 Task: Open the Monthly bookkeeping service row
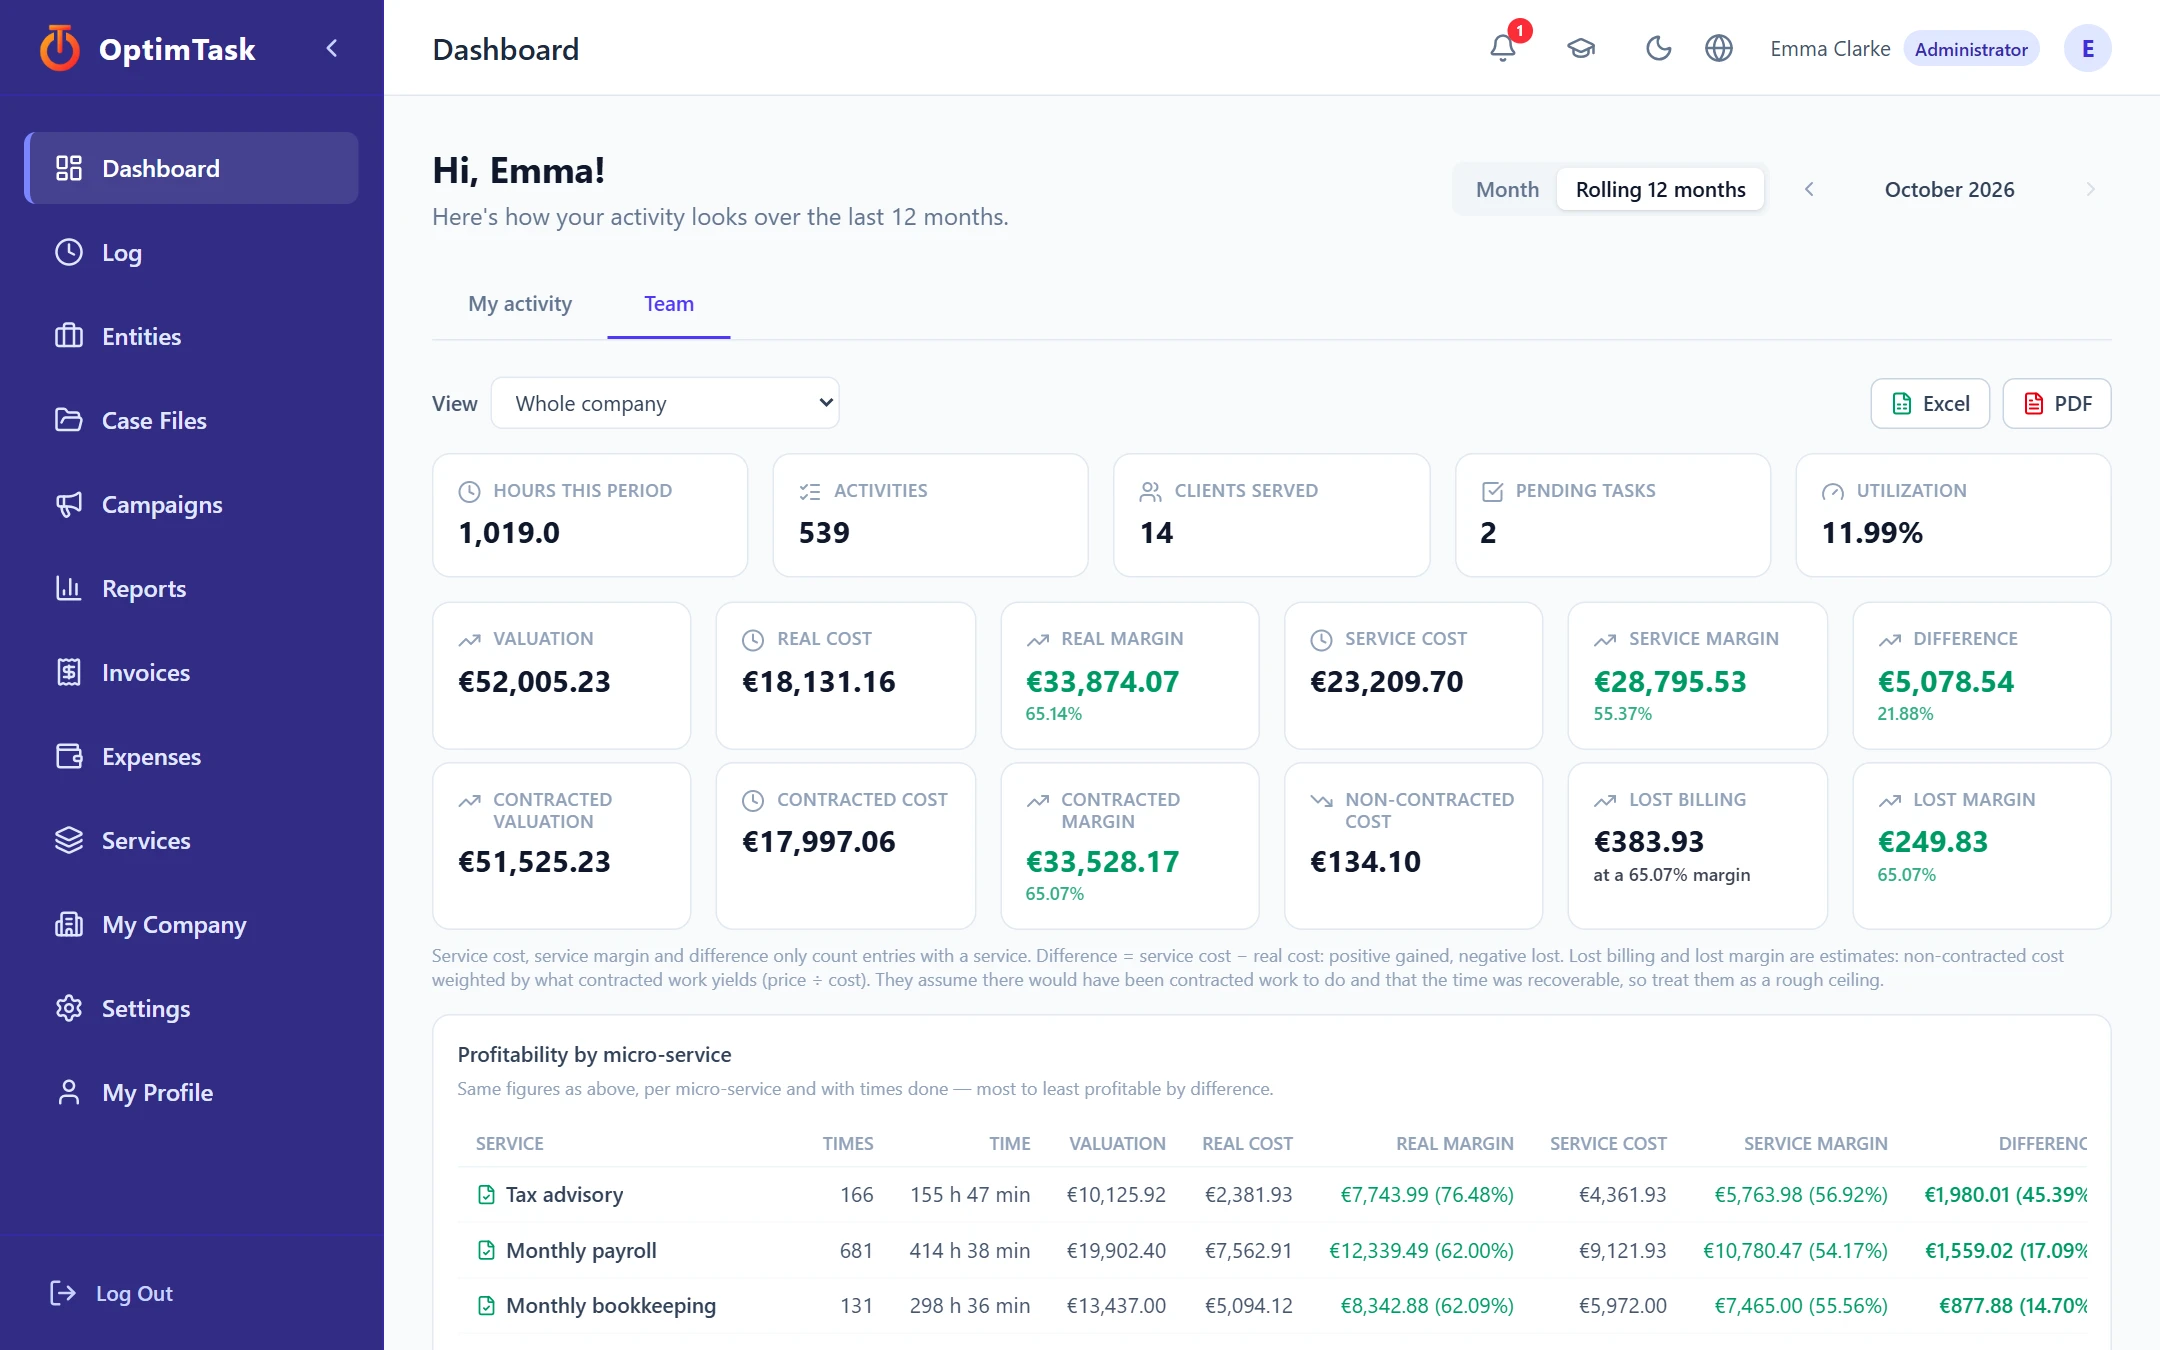pyautogui.click(x=1272, y=1305)
